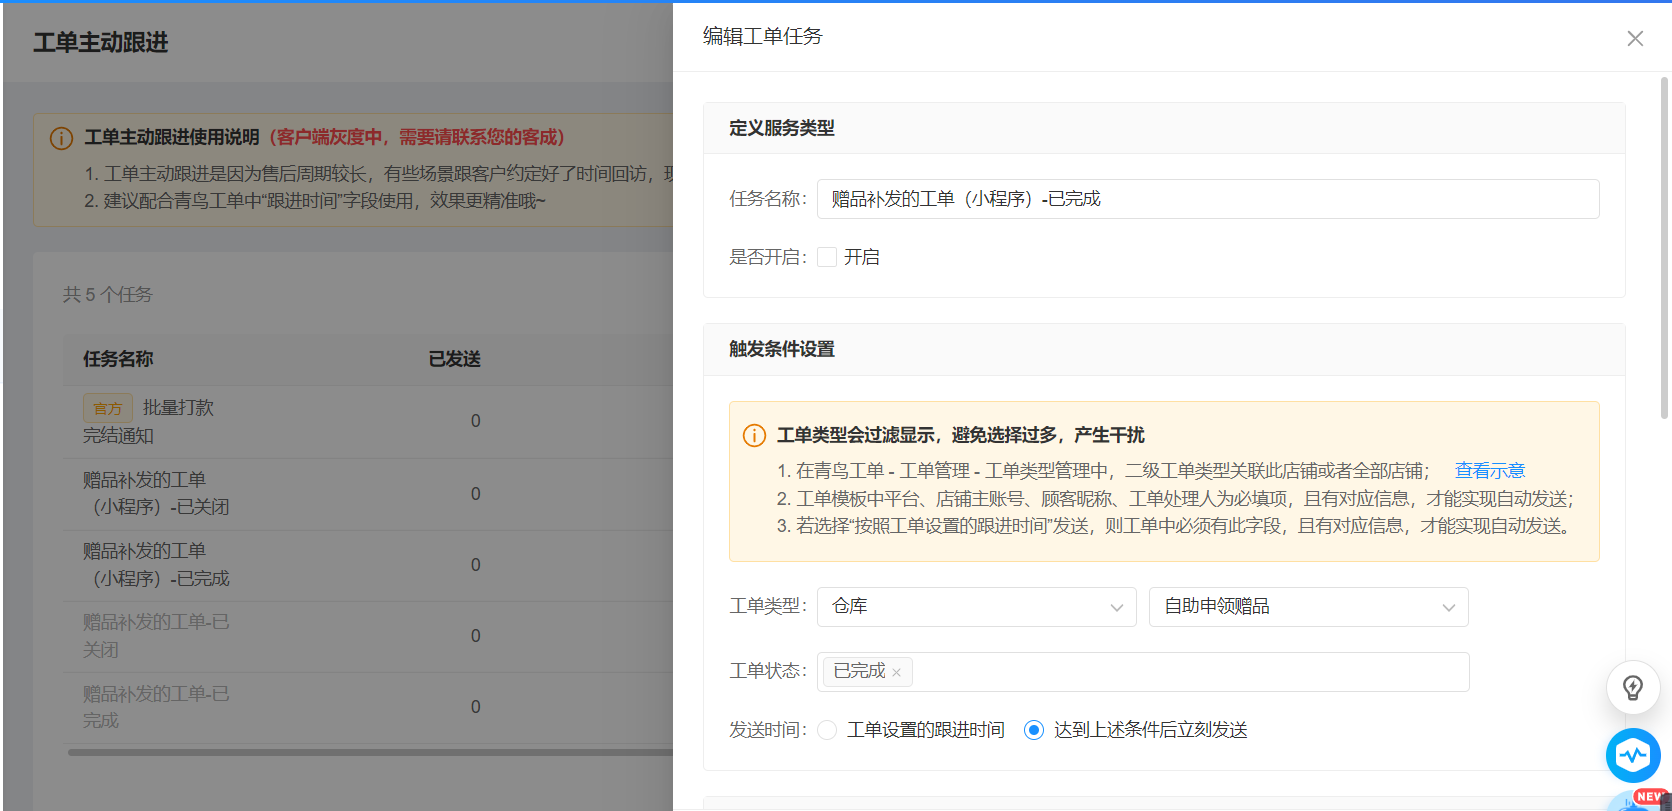
Task: Click the orange info icon in the warning box
Action: click(x=754, y=435)
